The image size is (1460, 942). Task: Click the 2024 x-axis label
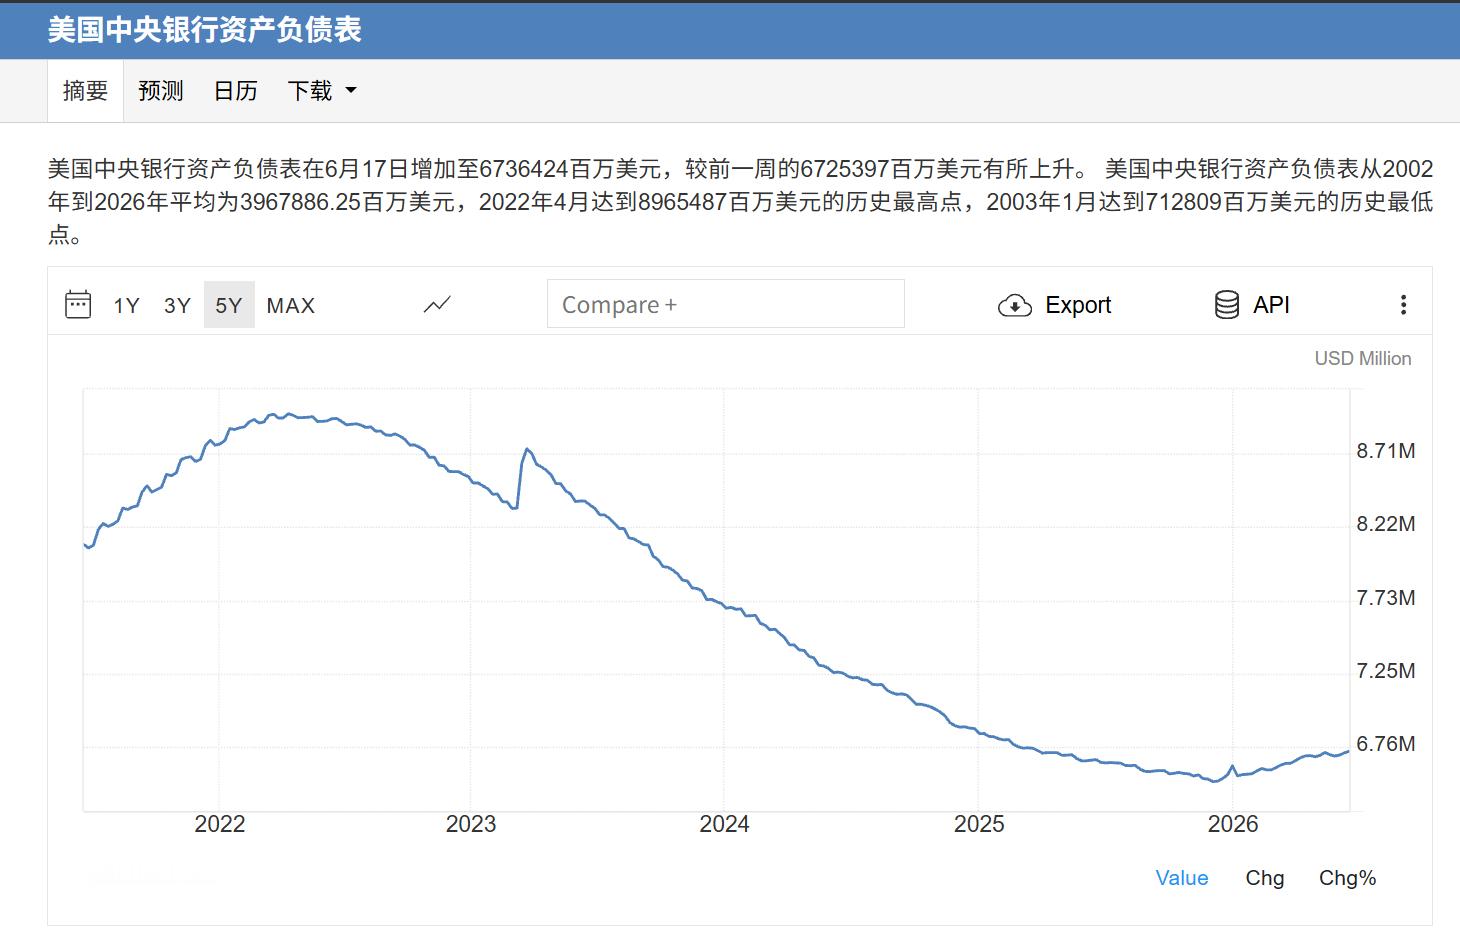[x=725, y=824]
